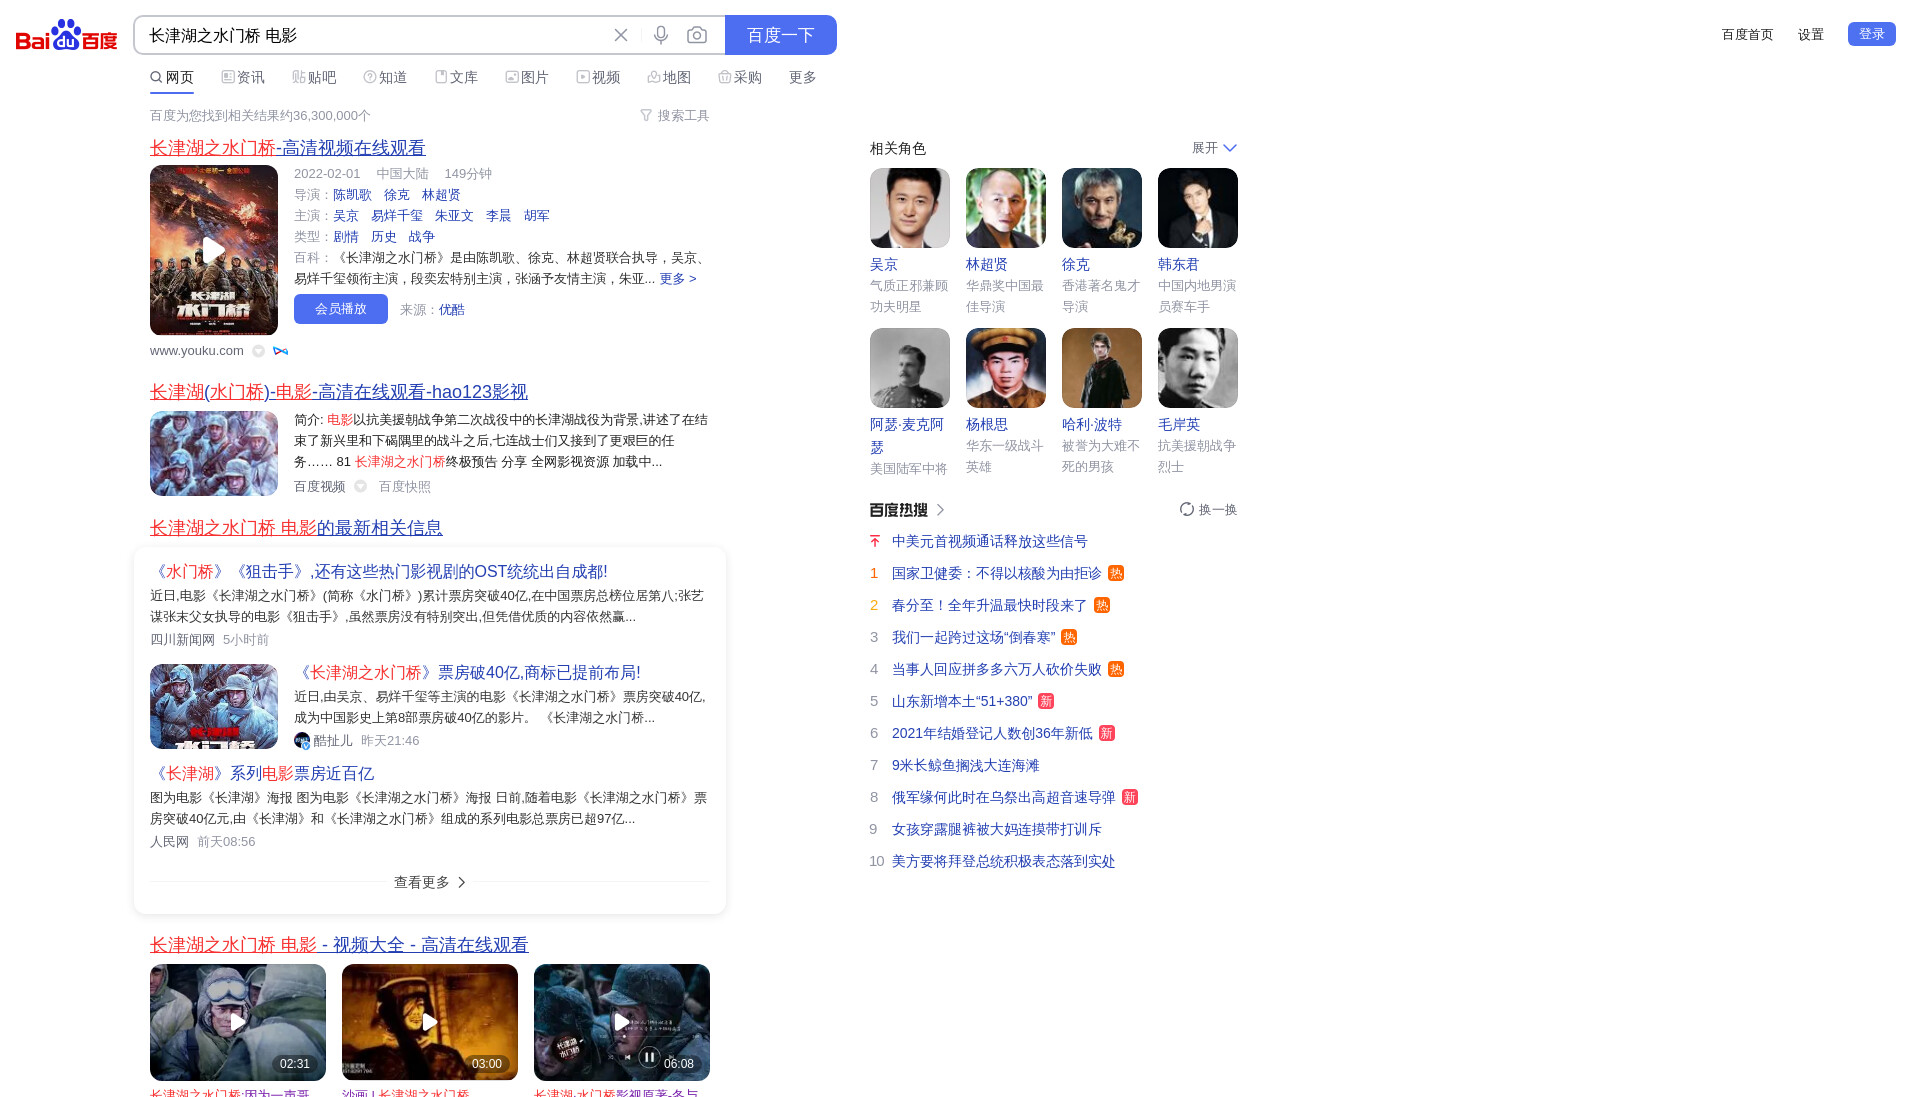Play the movie poster video
Viewport: 1920px width, 1097px height.
(x=214, y=250)
